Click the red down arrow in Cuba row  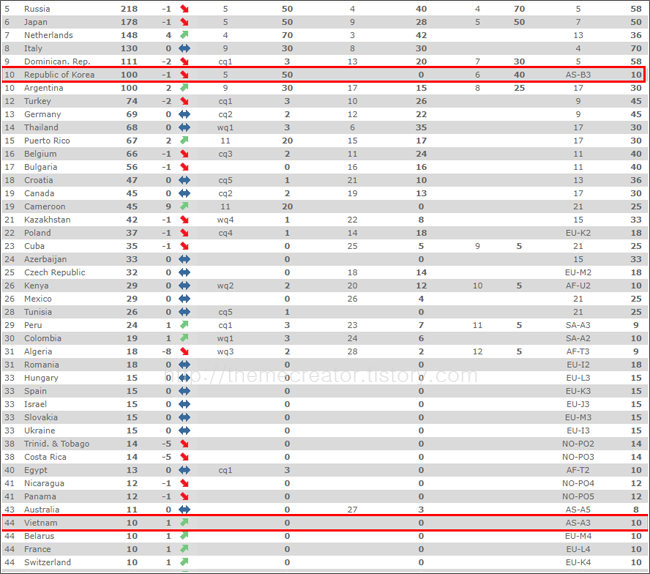click(x=184, y=246)
